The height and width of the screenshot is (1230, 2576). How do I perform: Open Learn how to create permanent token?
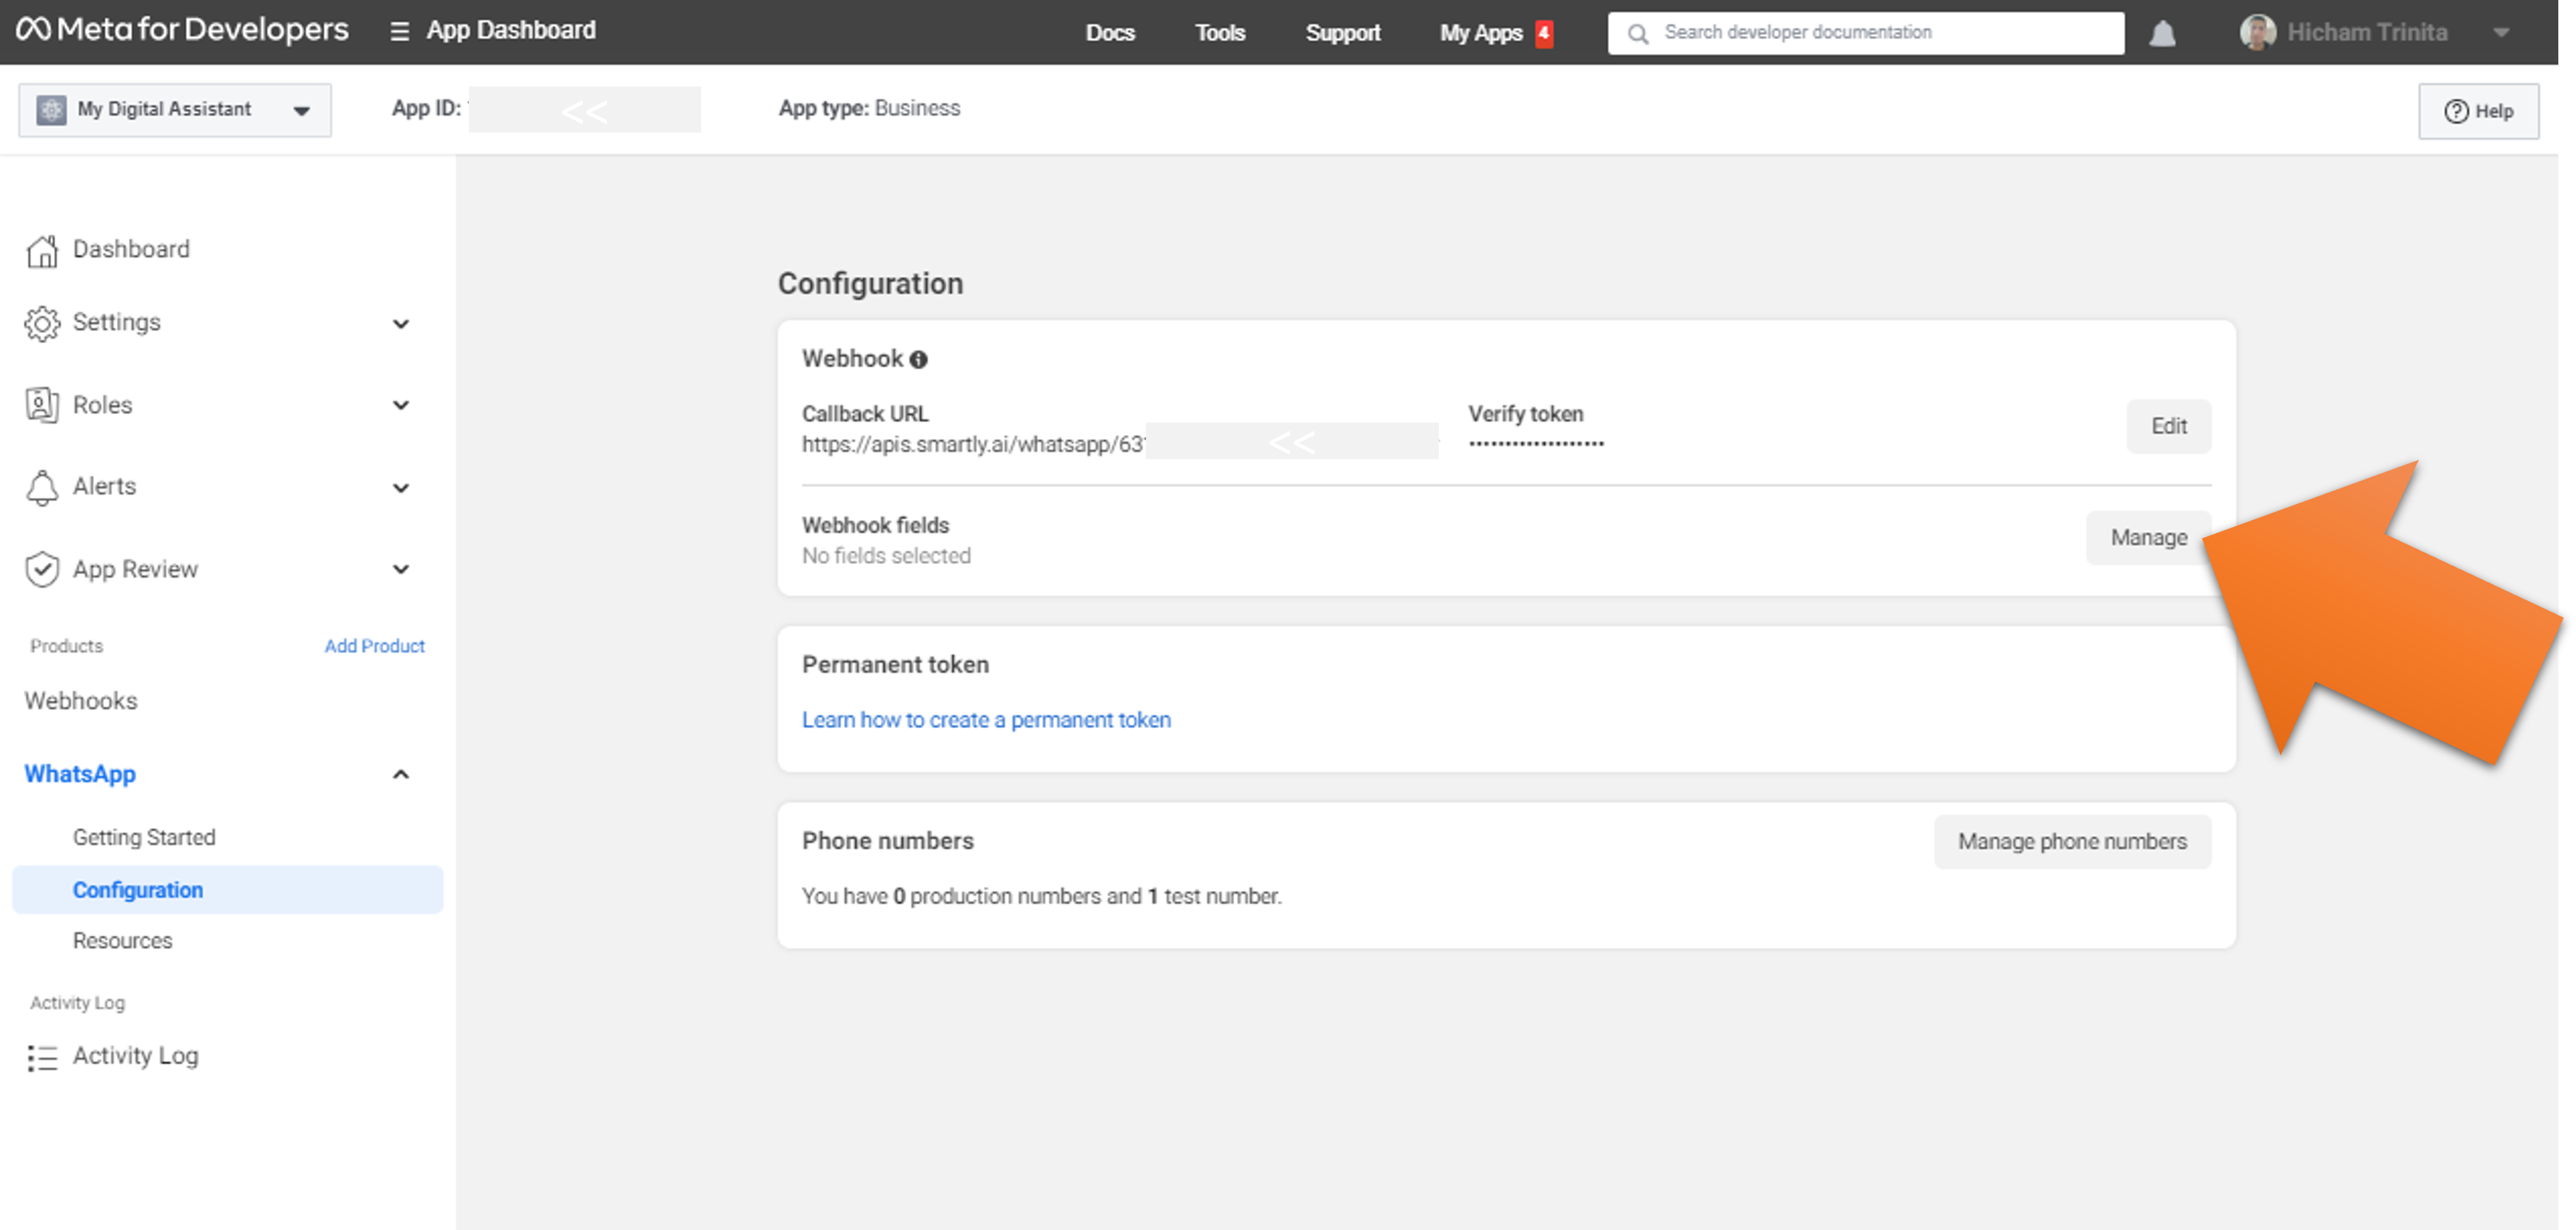(986, 720)
